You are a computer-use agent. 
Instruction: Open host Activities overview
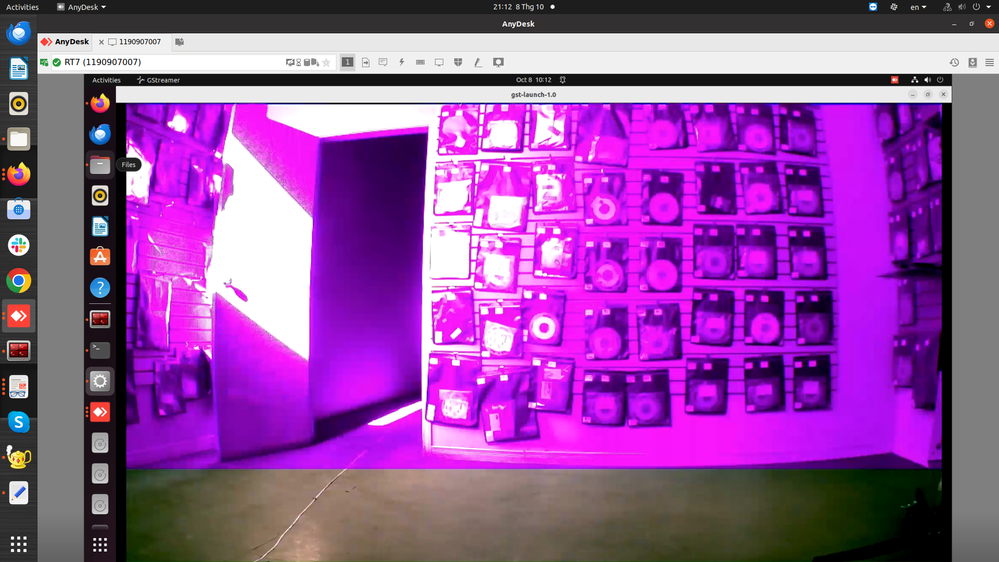22,6
